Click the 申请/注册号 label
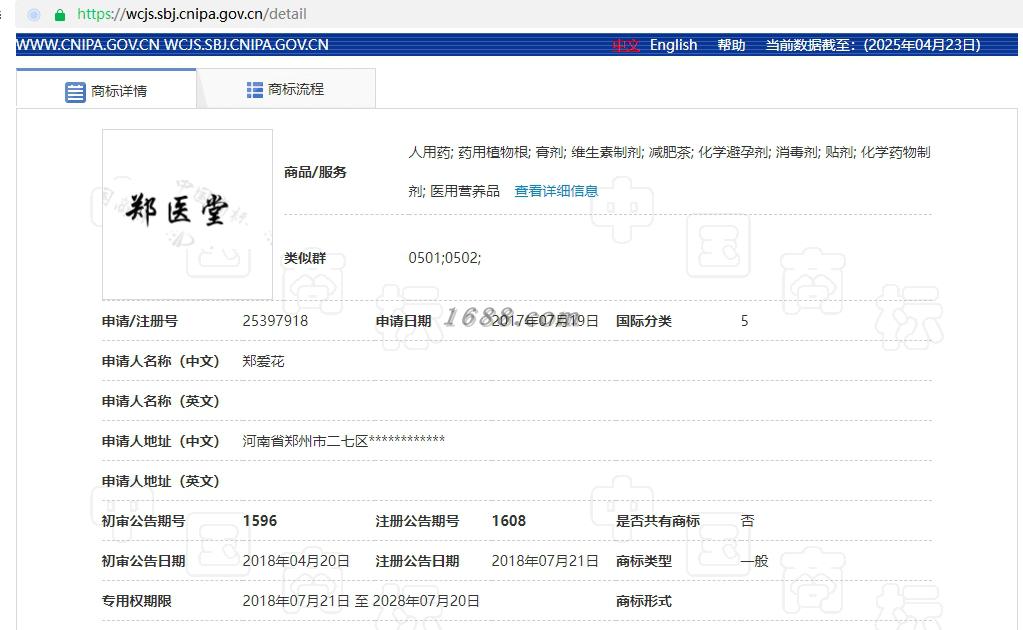 click(140, 321)
